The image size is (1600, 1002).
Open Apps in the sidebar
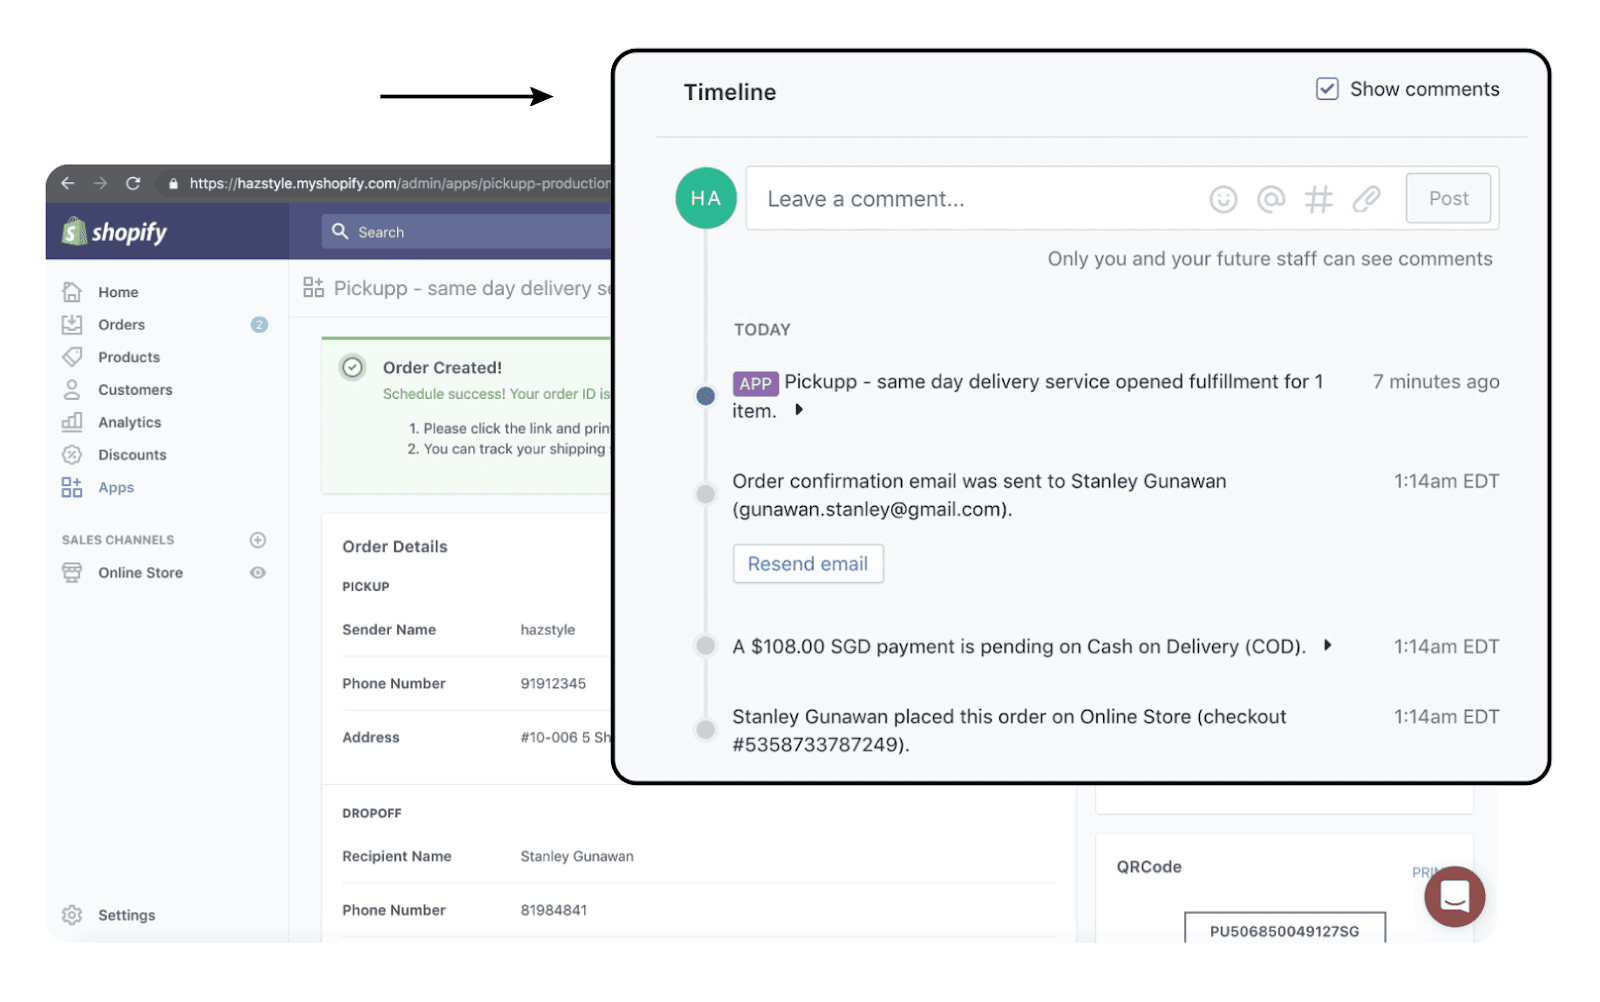coord(116,487)
